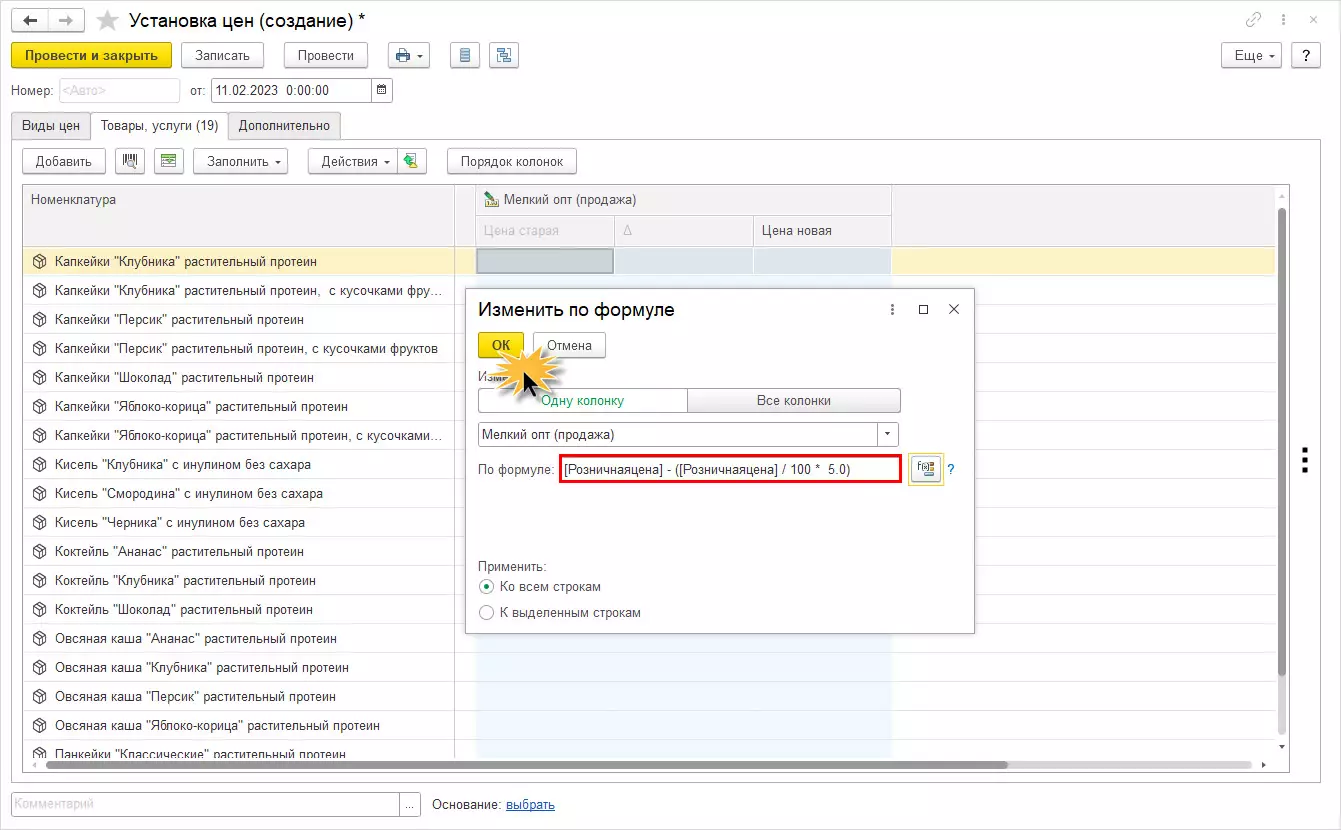Click the horizontal scrollbar of the goods table
1341x830 pixels.
click(x=527, y=765)
